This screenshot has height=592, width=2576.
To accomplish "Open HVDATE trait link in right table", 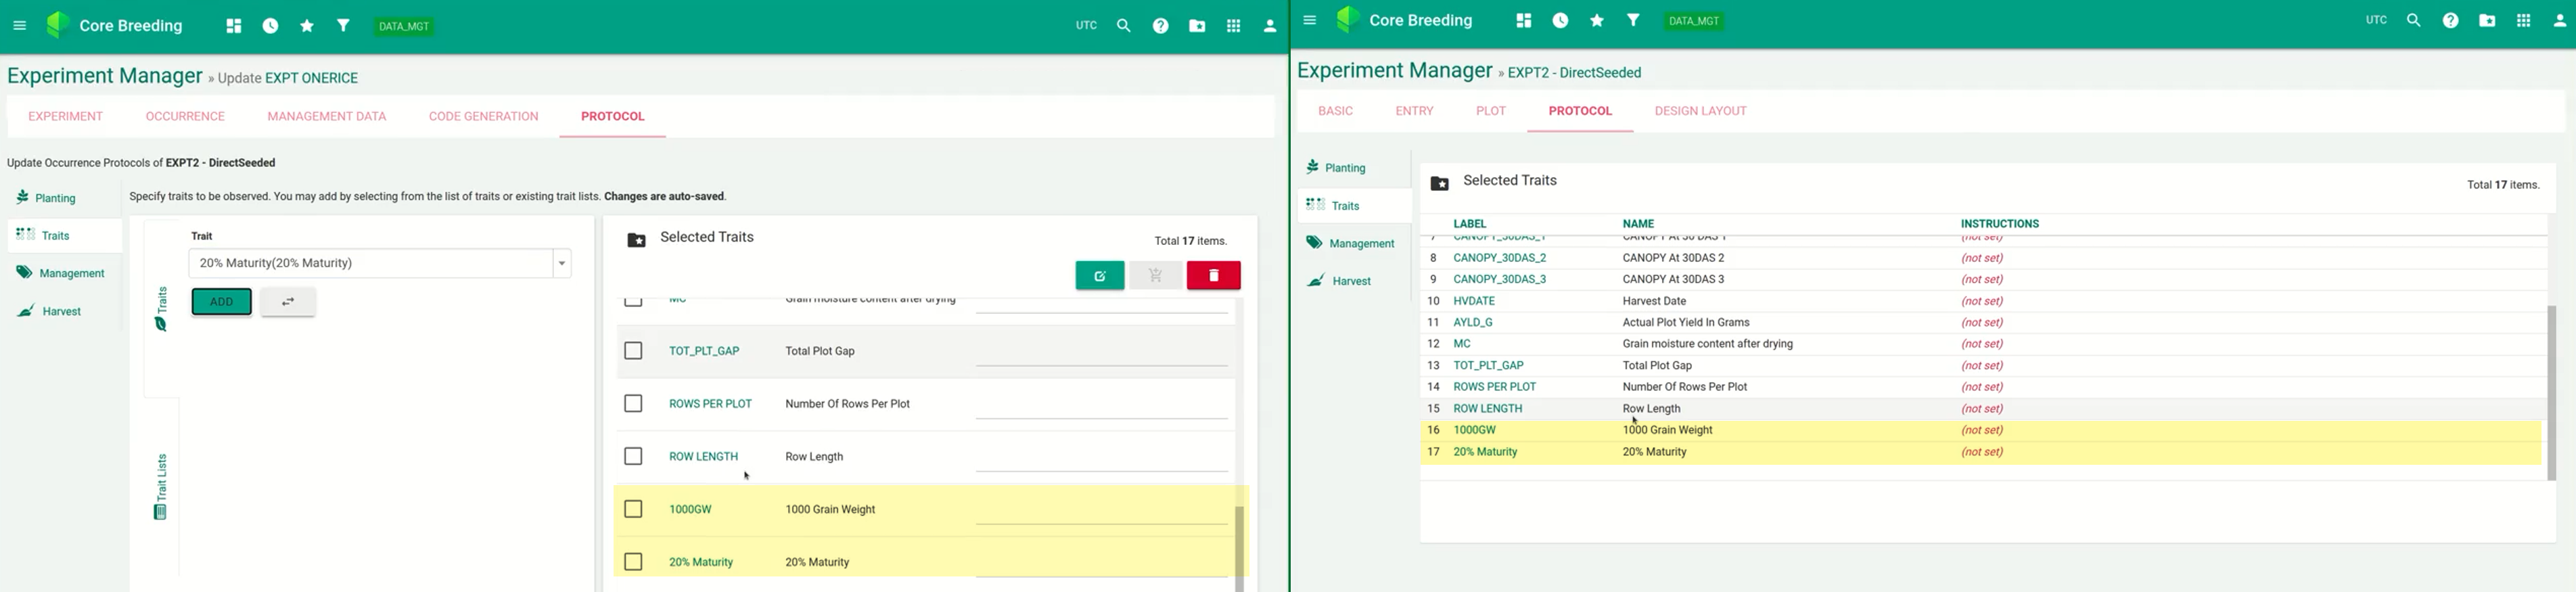I will tap(1474, 301).
